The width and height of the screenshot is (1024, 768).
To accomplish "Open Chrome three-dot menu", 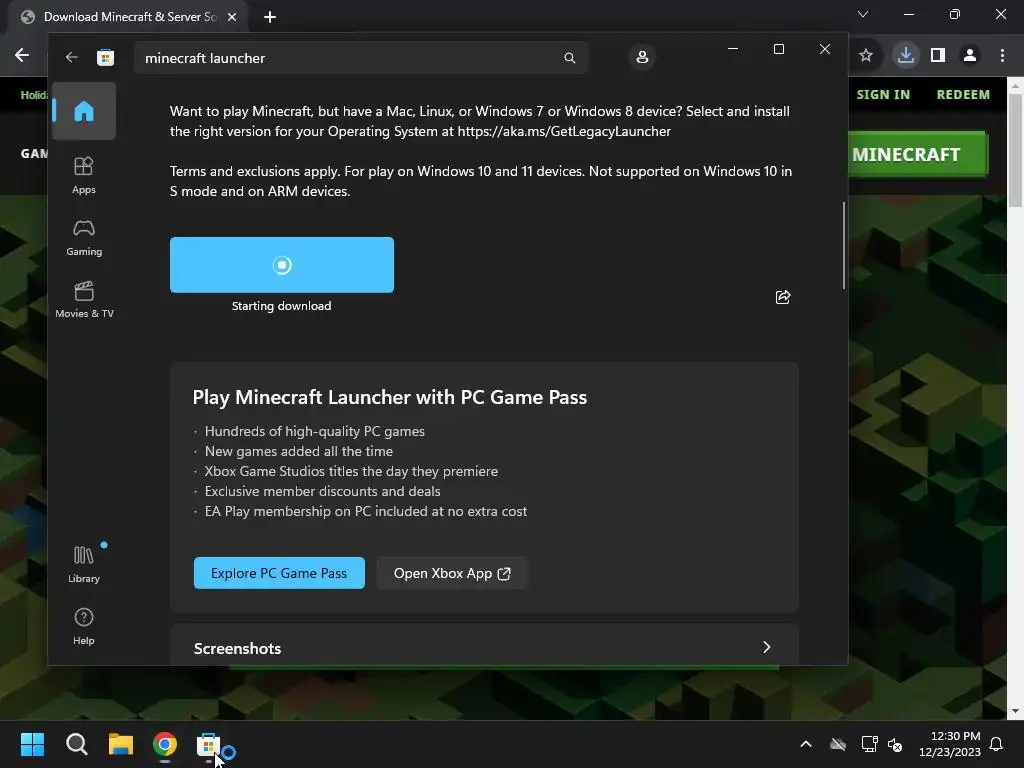I will pos(1002,56).
